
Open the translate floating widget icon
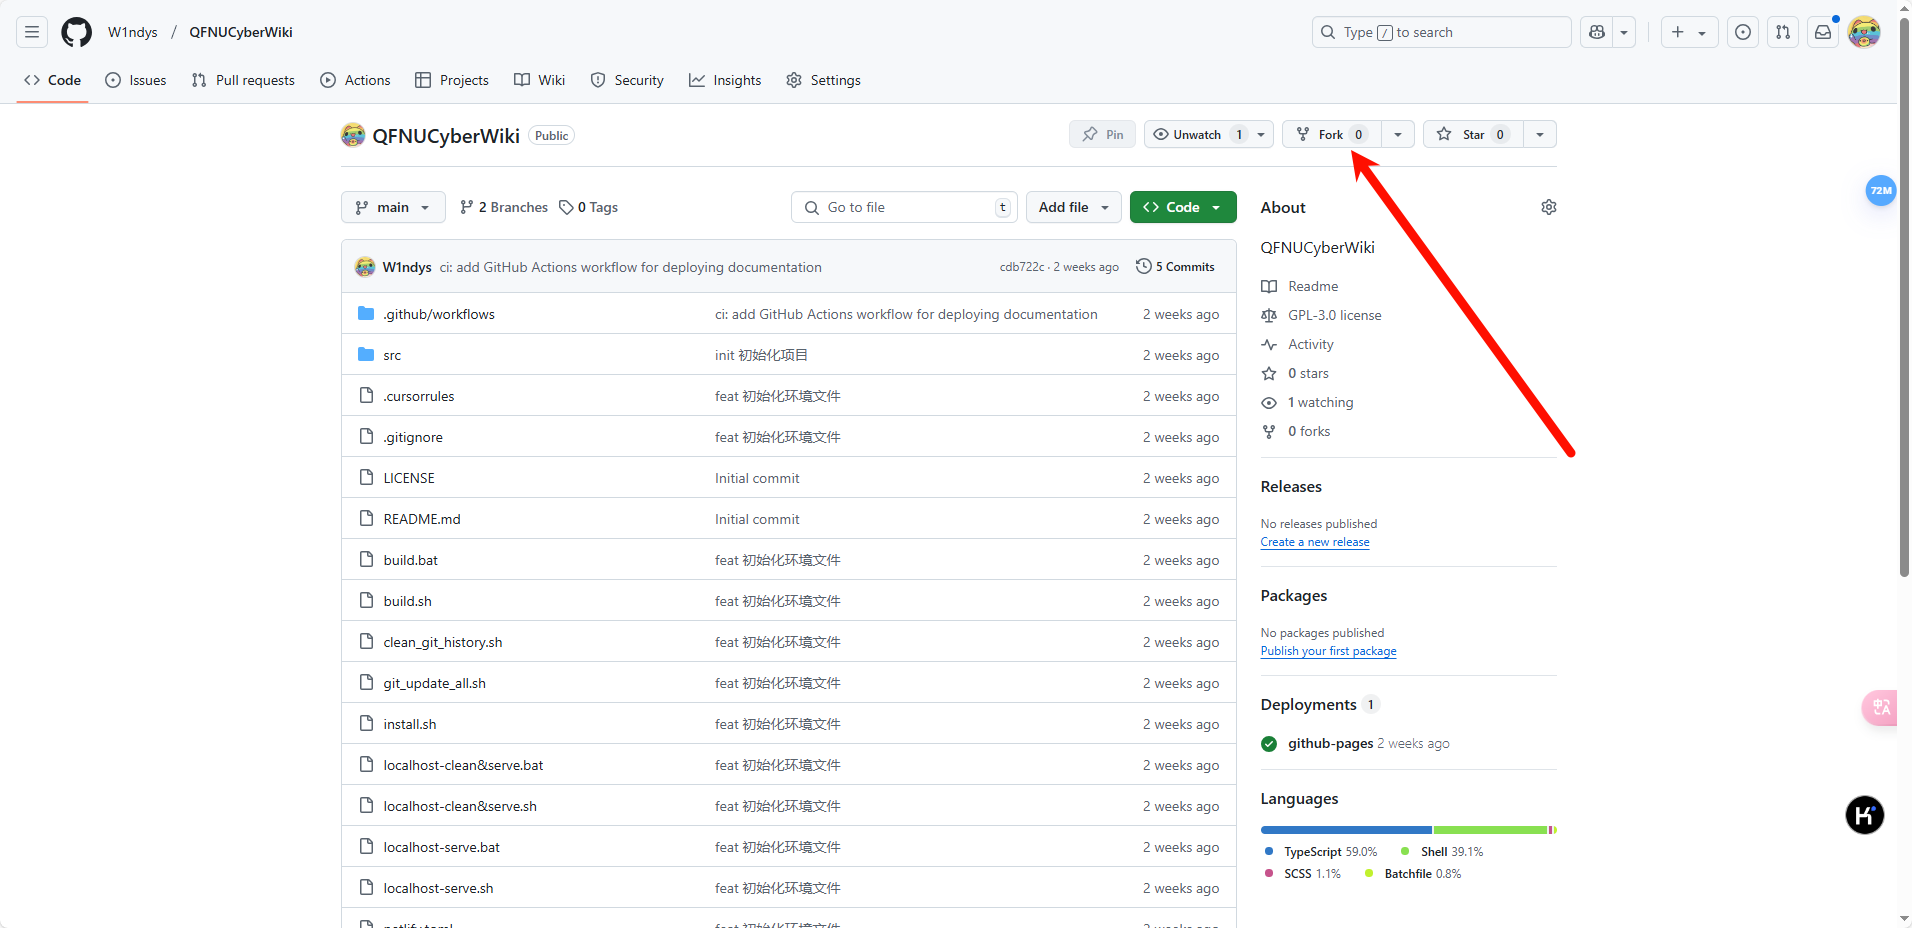tap(1880, 707)
